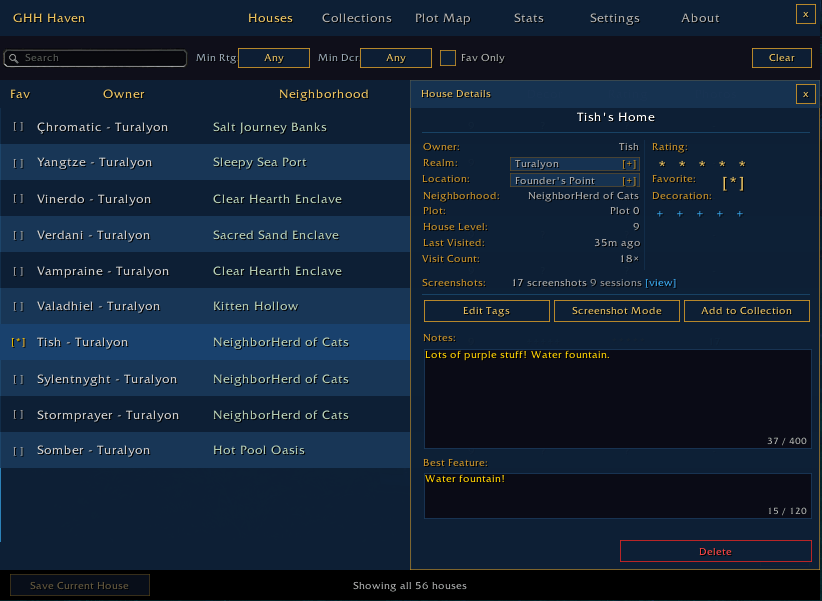Click the Clear filters button

[782, 58]
